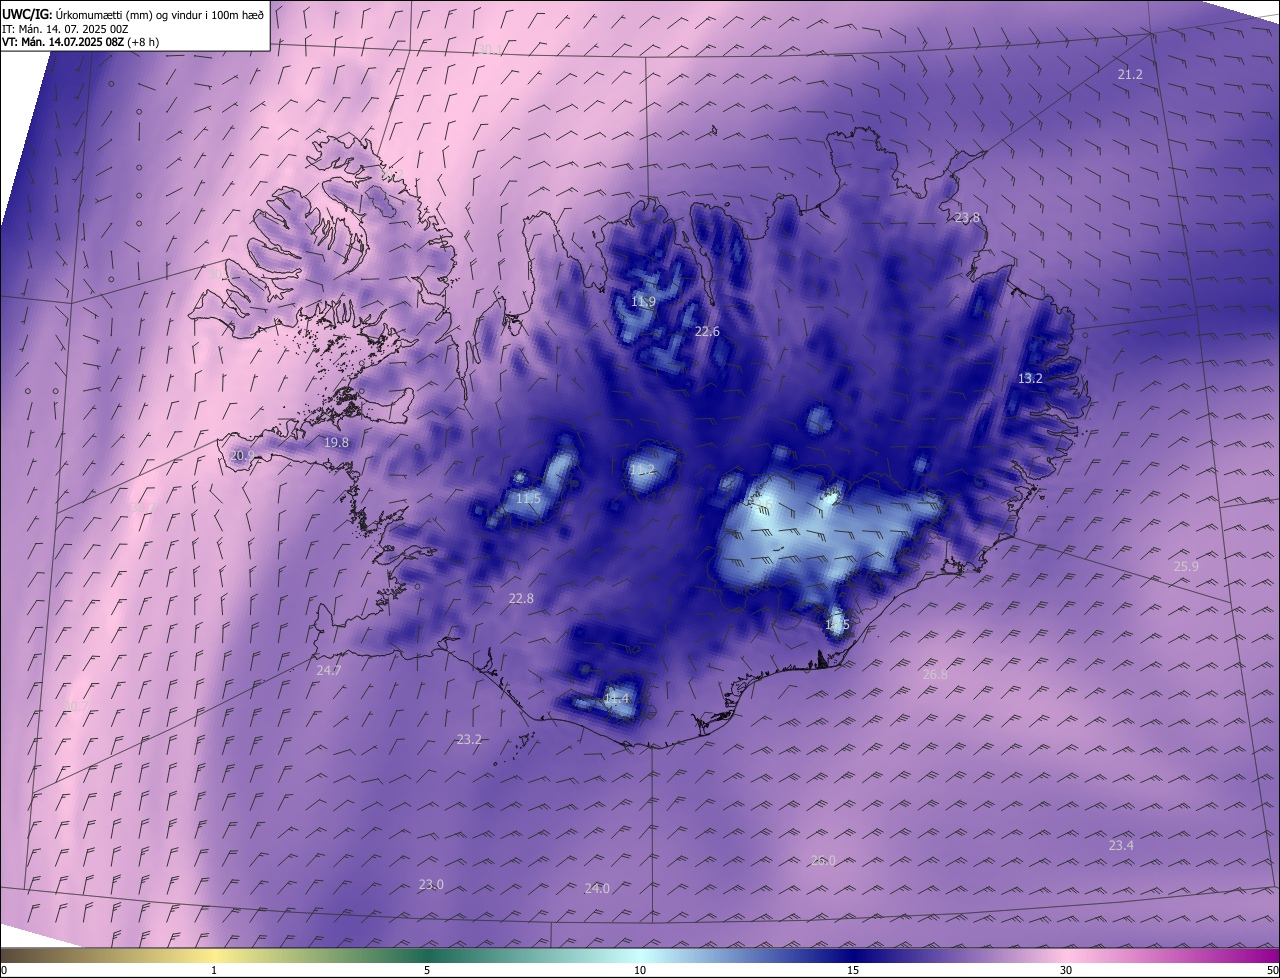
Task: Select the 11.9 value on the map
Action: [643, 301]
